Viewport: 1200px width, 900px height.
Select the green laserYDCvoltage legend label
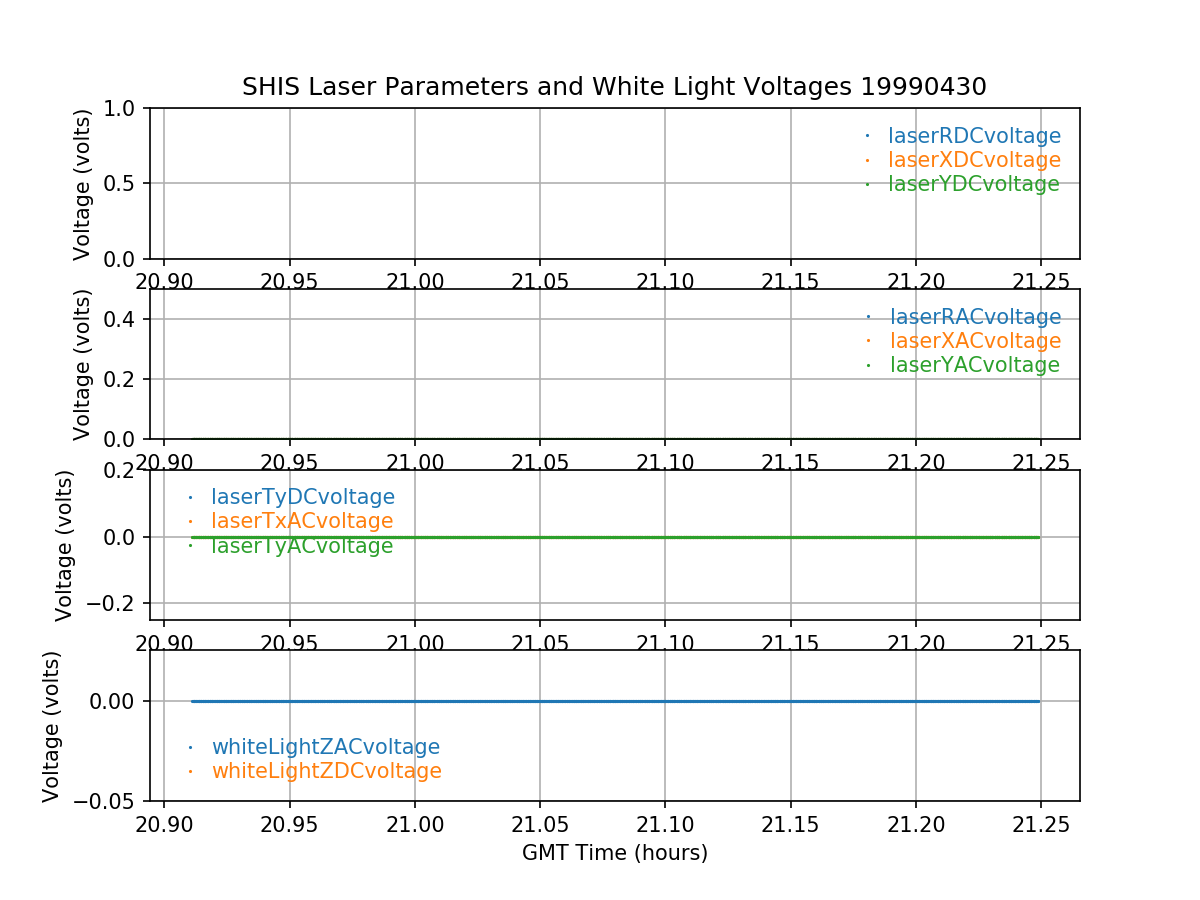coord(973,184)
